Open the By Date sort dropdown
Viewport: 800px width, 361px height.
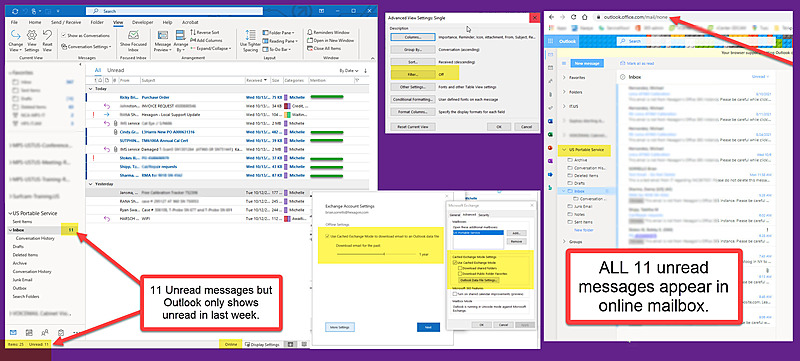coord(349,71)
